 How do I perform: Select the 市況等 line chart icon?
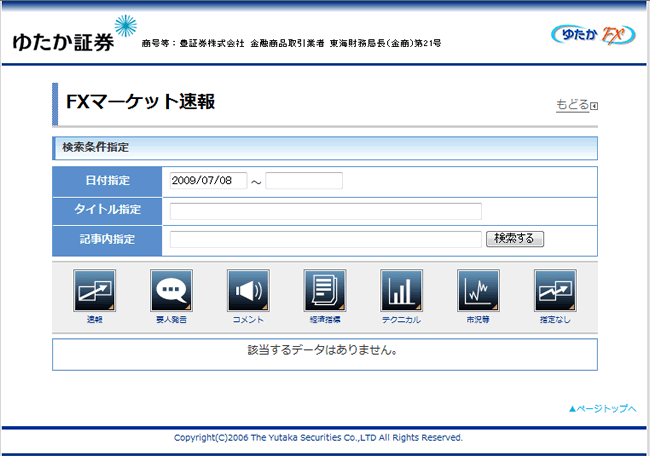coord(478,290)
